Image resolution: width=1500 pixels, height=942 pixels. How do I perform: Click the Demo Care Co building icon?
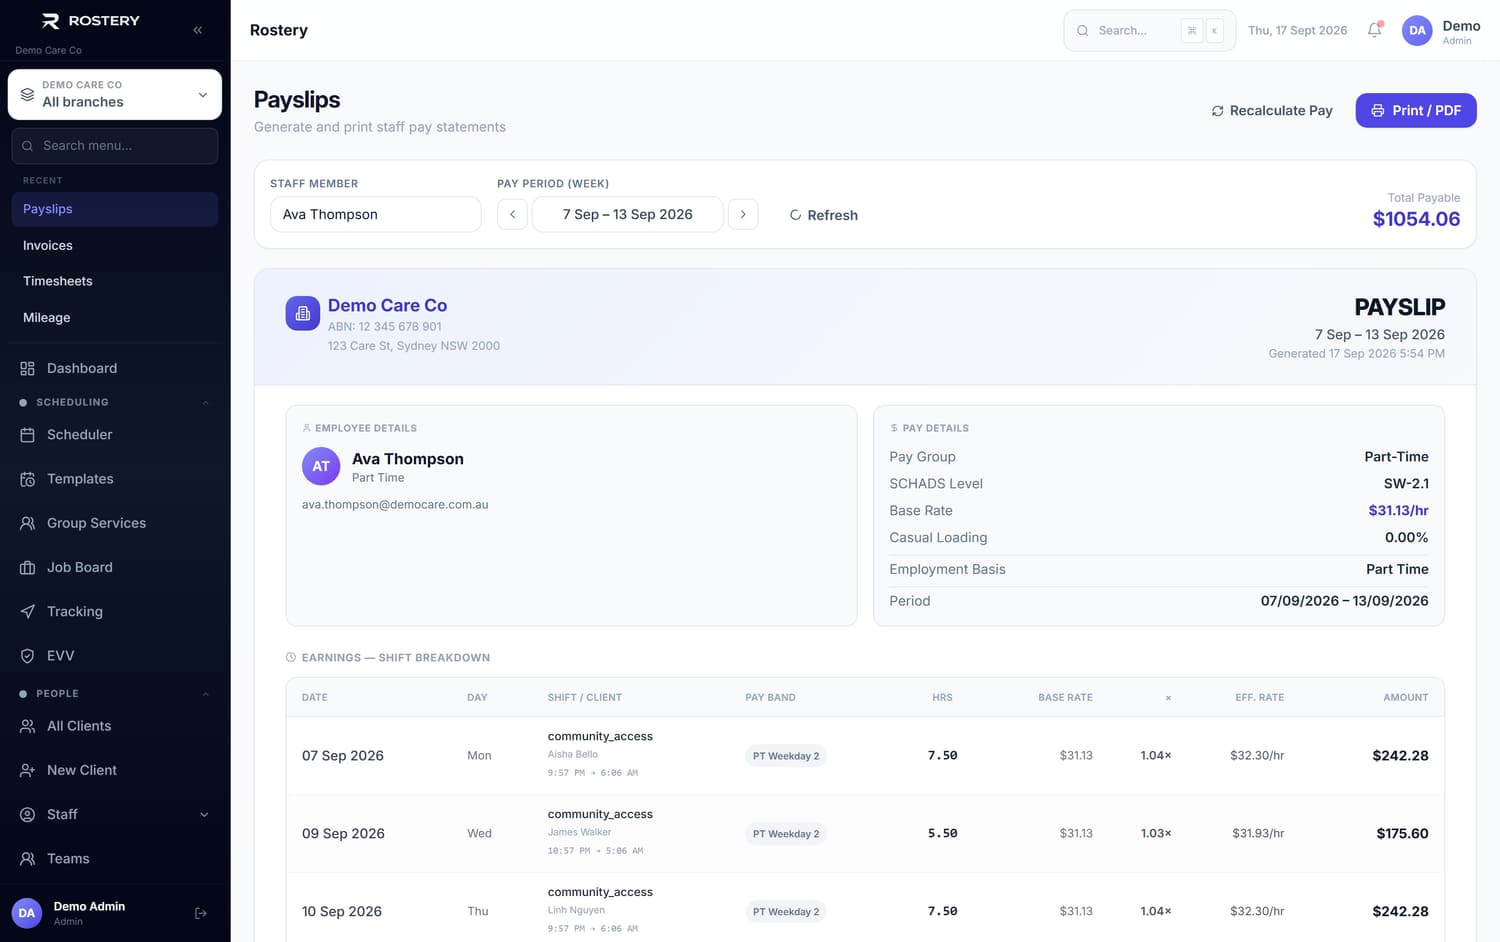[x=303, y=313]
